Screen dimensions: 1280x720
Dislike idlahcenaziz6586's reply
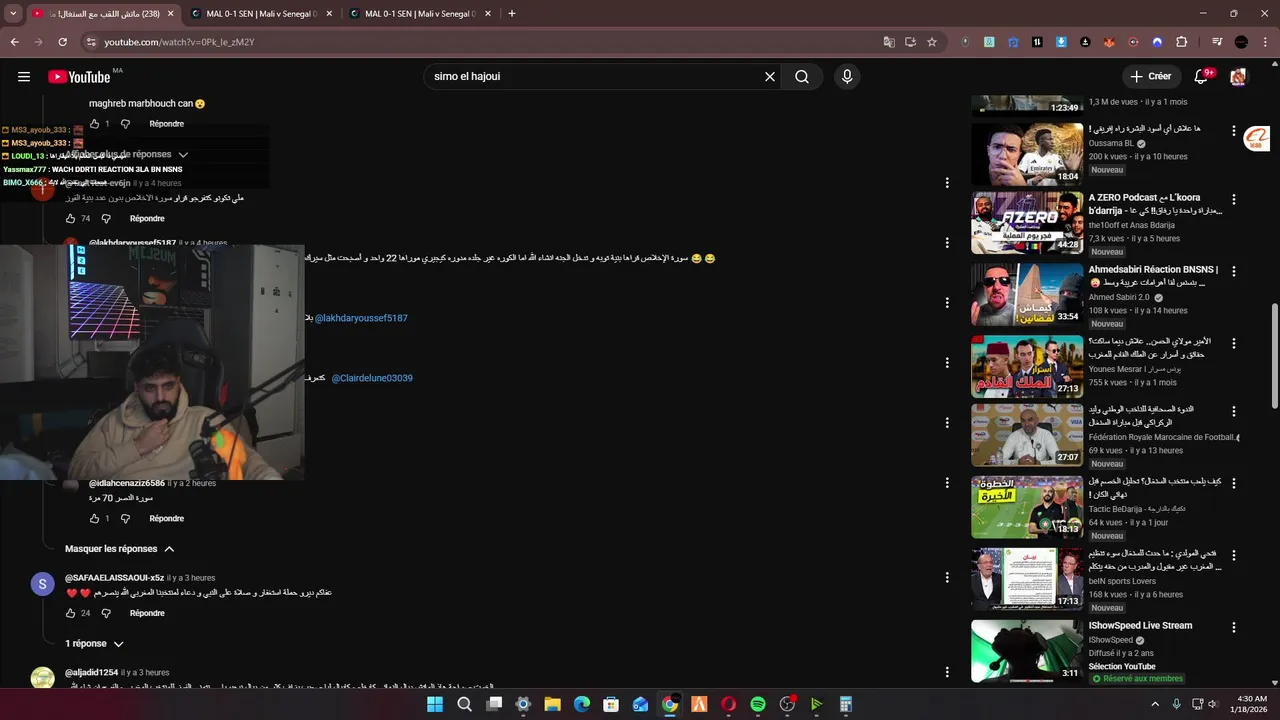[x=125, y=519]
